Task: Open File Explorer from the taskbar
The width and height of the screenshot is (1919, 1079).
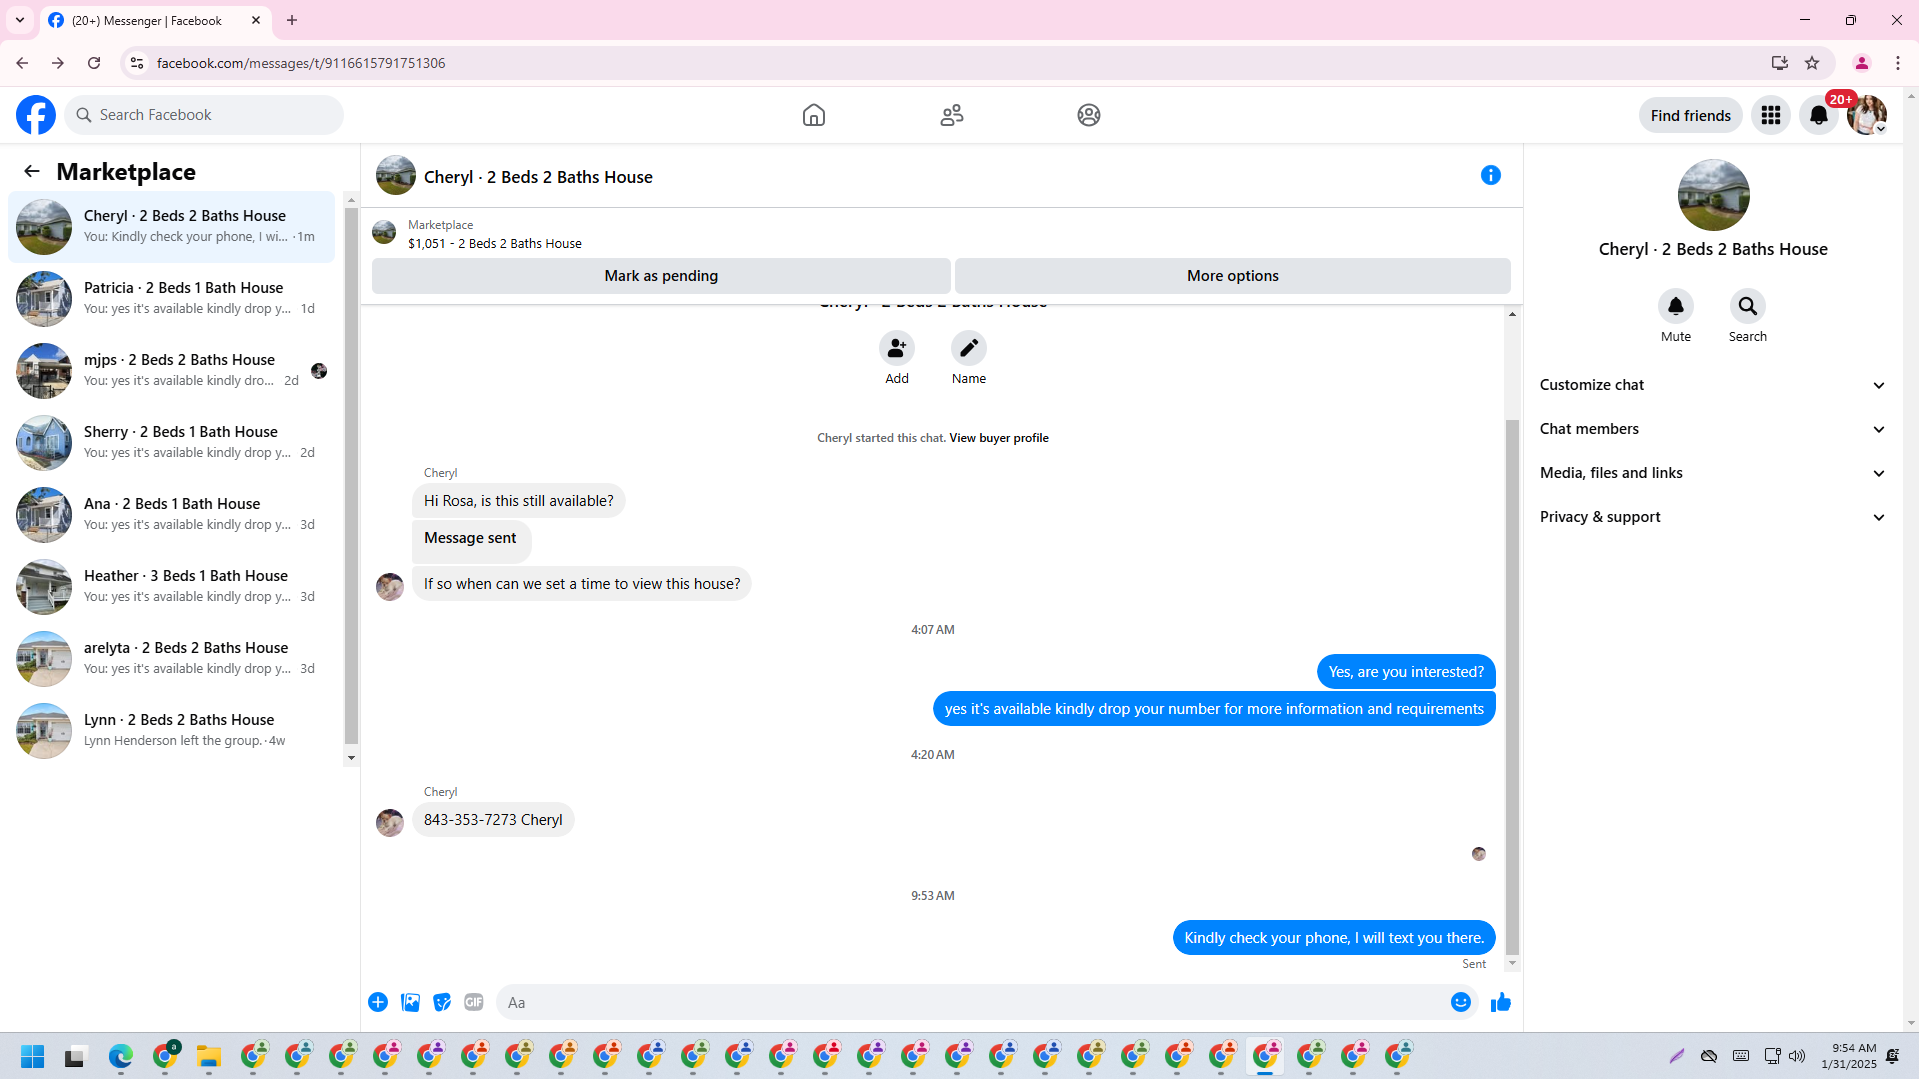Action: pos(208,1056)
